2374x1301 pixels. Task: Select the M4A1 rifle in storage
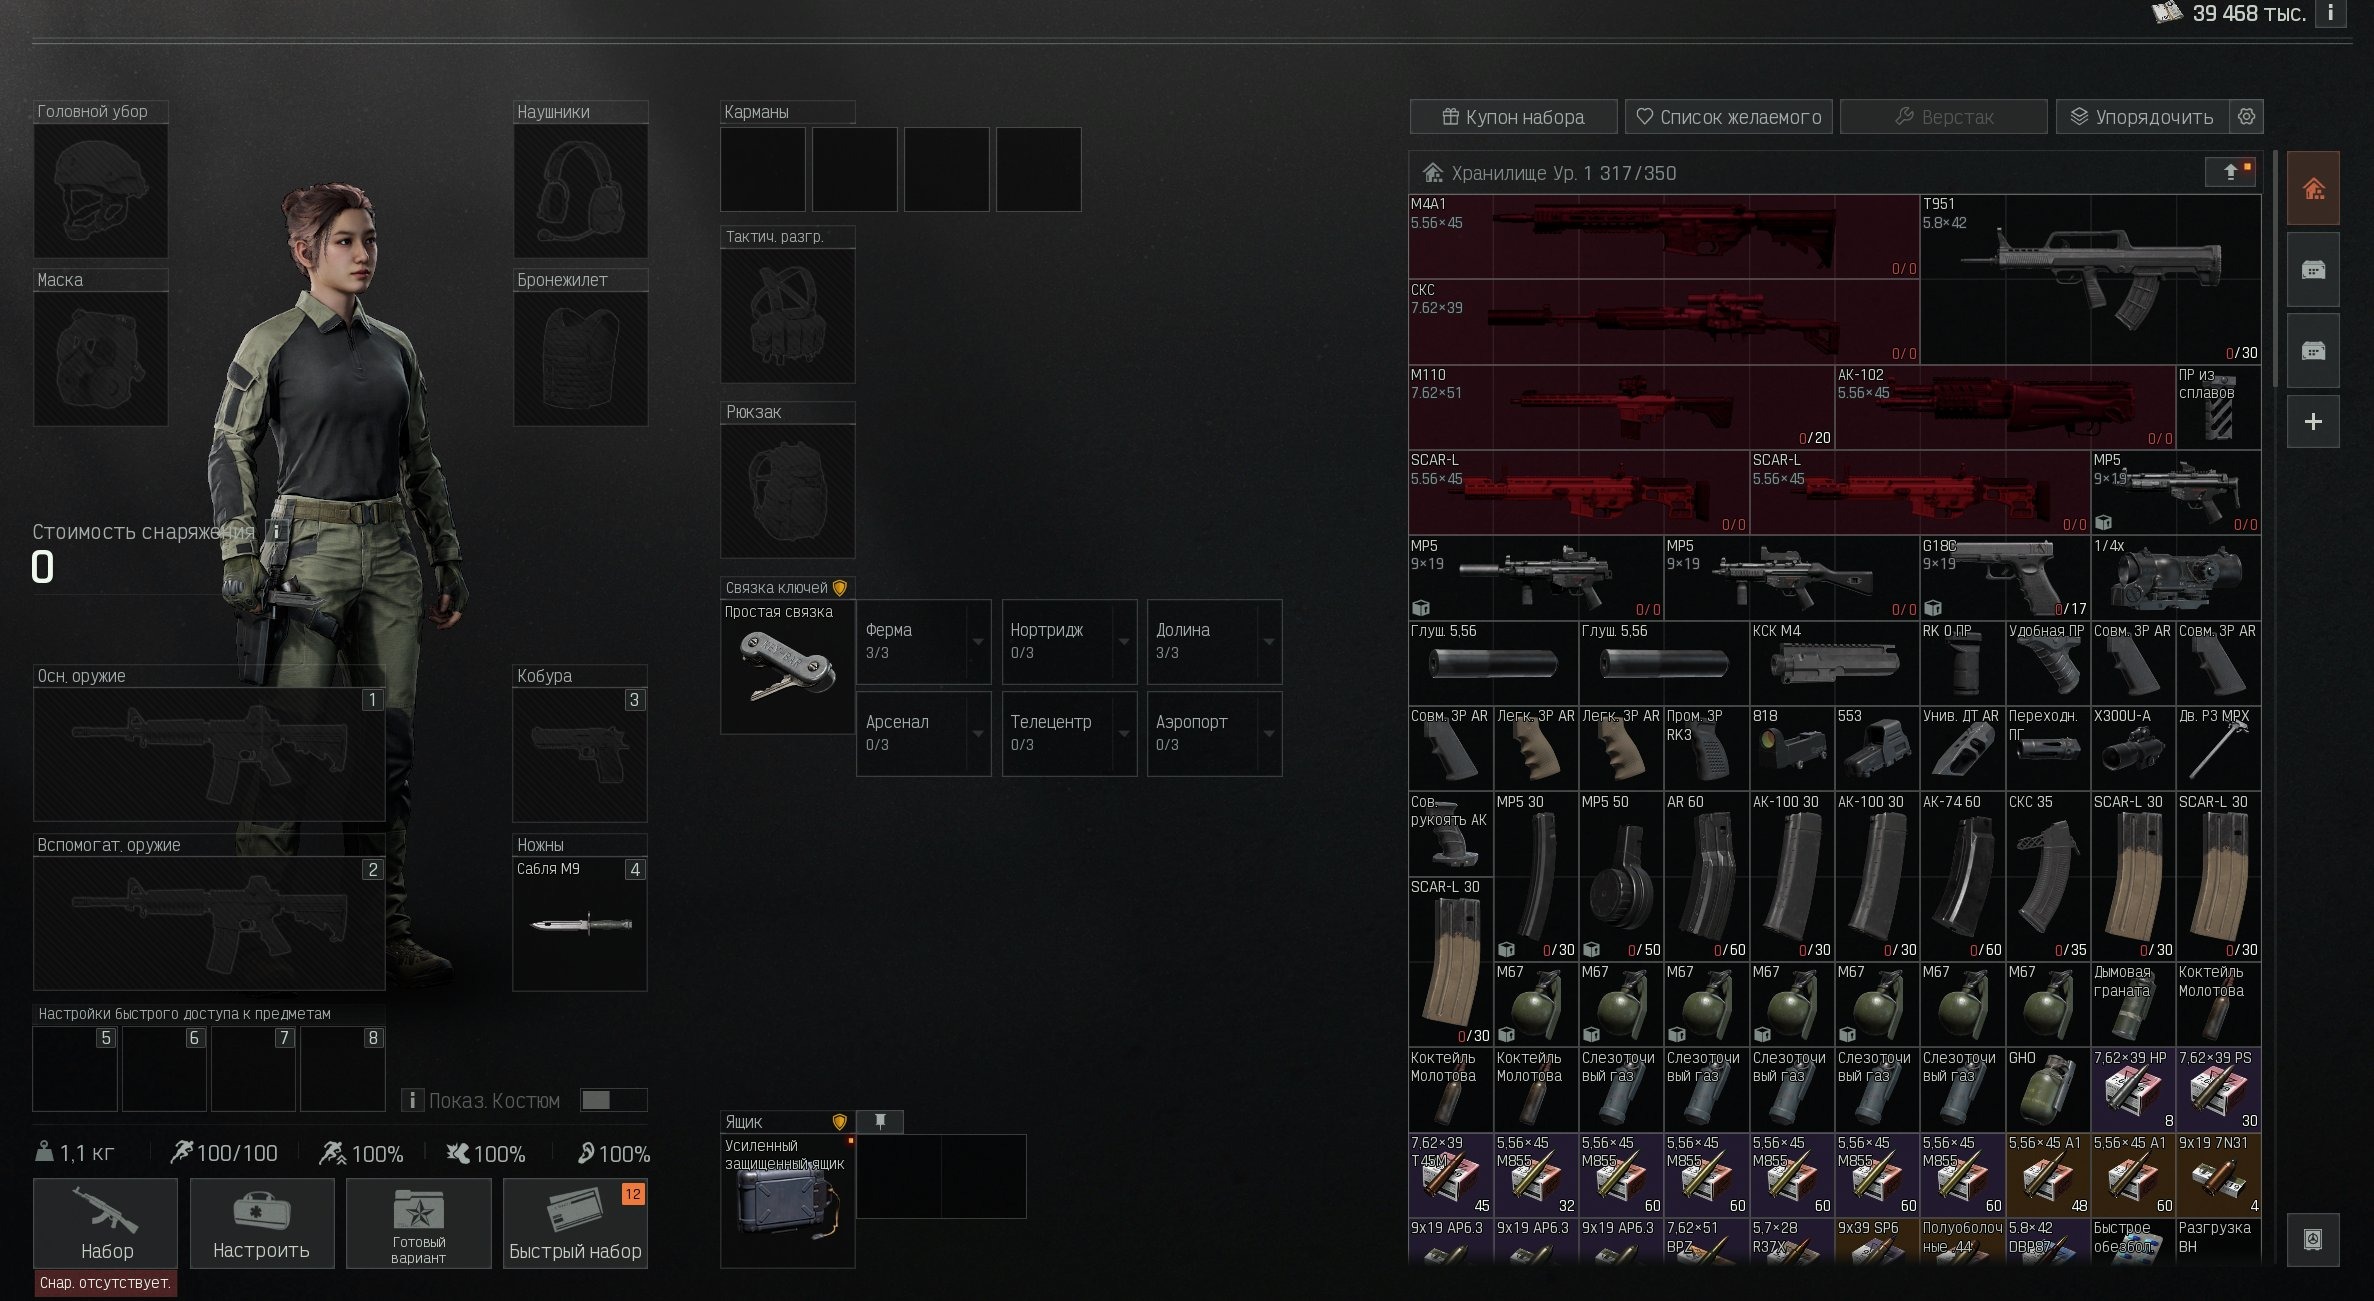(1664, 236)
